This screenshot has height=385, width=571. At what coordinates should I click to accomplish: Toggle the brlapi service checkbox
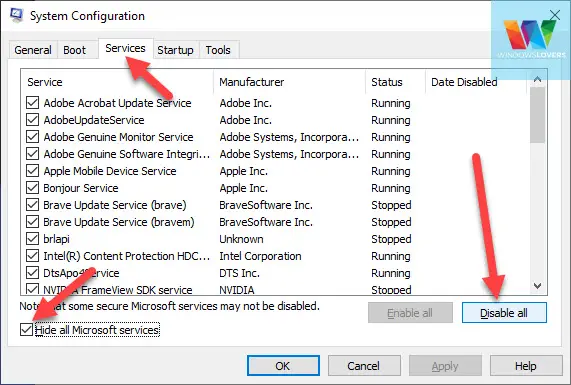pyautogui.click(x=32, y=239)
